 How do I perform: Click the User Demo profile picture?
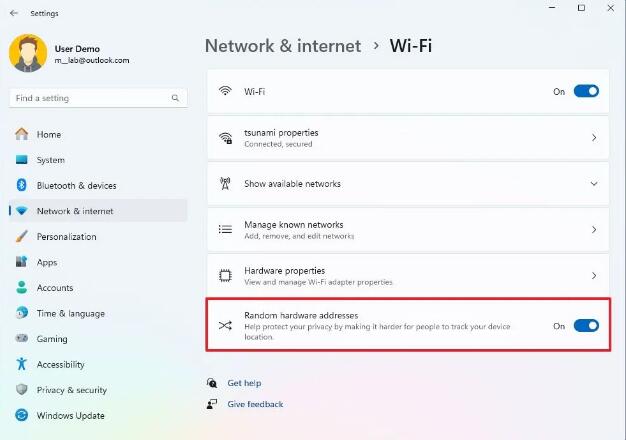[x=27, y=54]
